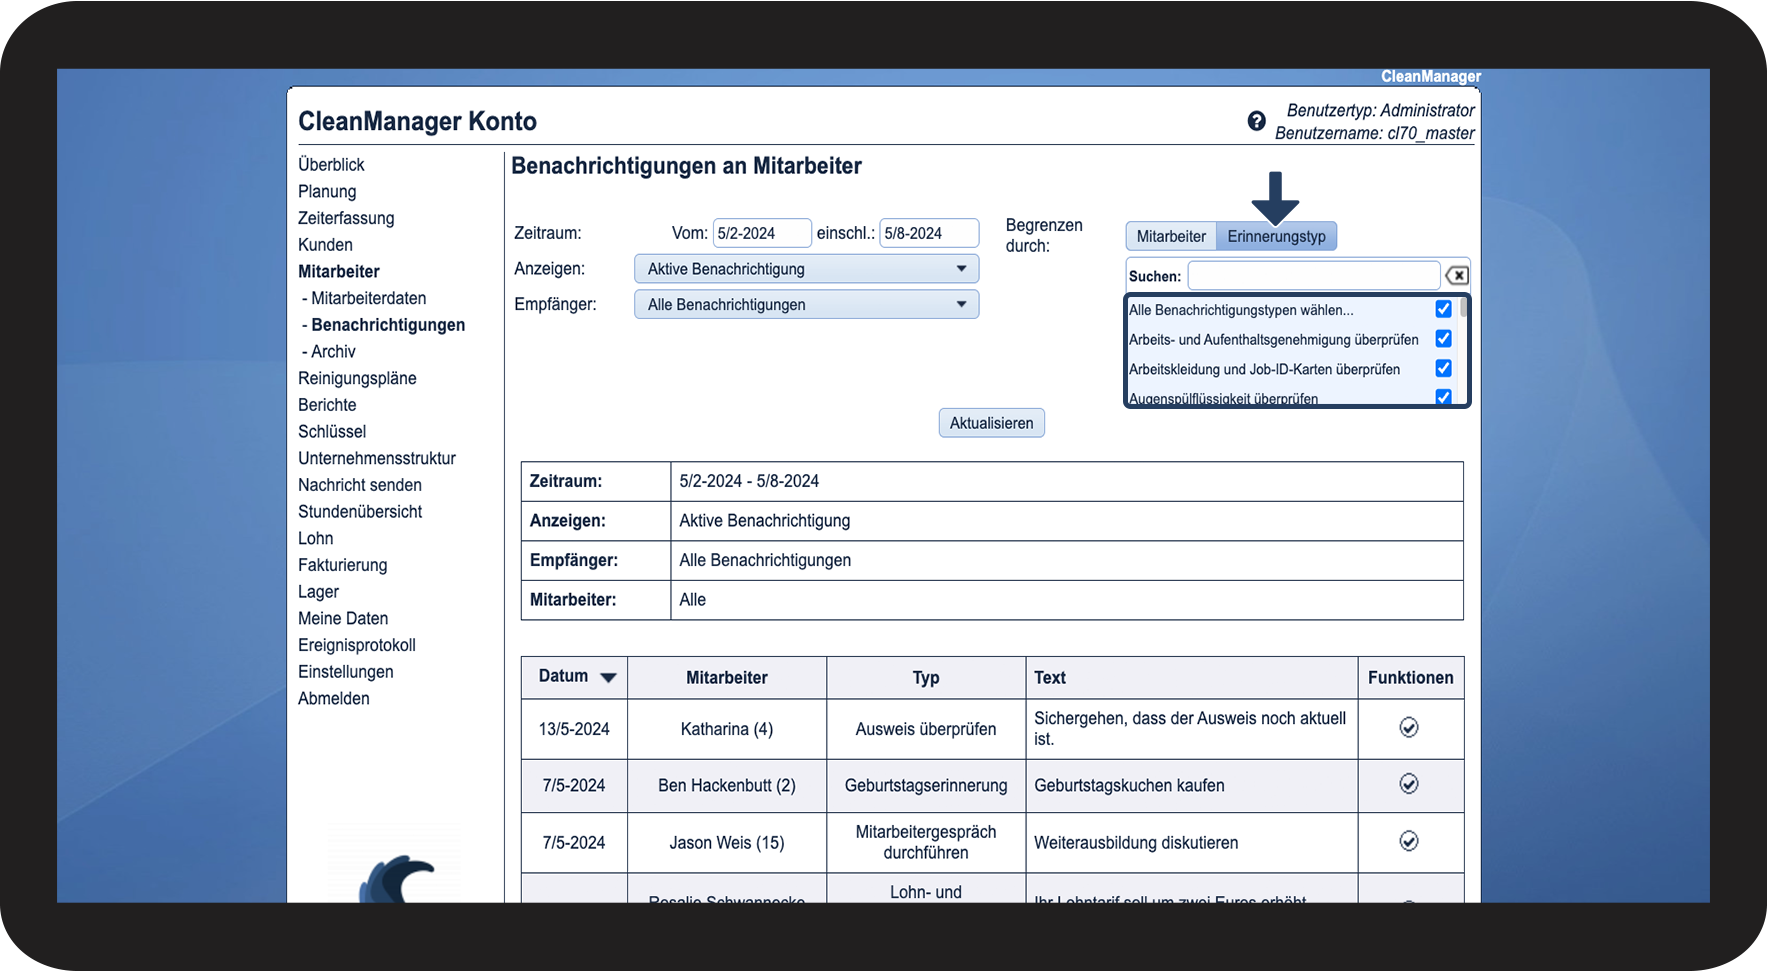
Task: Expand the Empfänger 'Alle Benachrichtigungen' dropdown
Action: (x=806, y=305)
